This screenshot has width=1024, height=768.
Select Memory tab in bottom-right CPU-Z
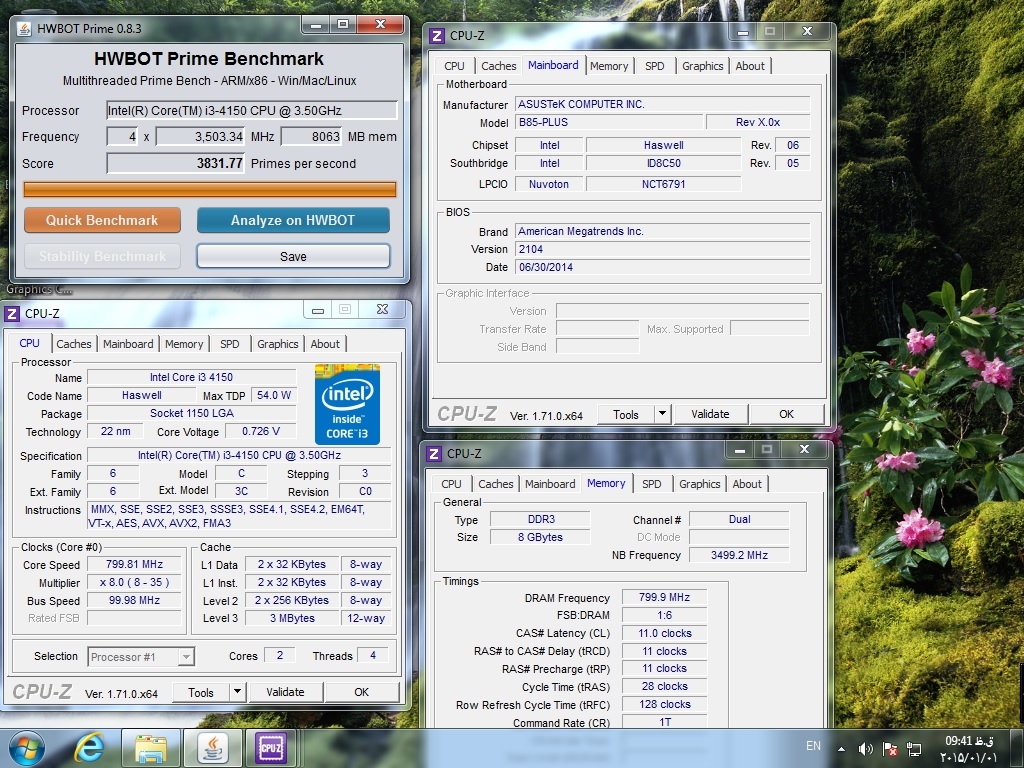[606, 483]
